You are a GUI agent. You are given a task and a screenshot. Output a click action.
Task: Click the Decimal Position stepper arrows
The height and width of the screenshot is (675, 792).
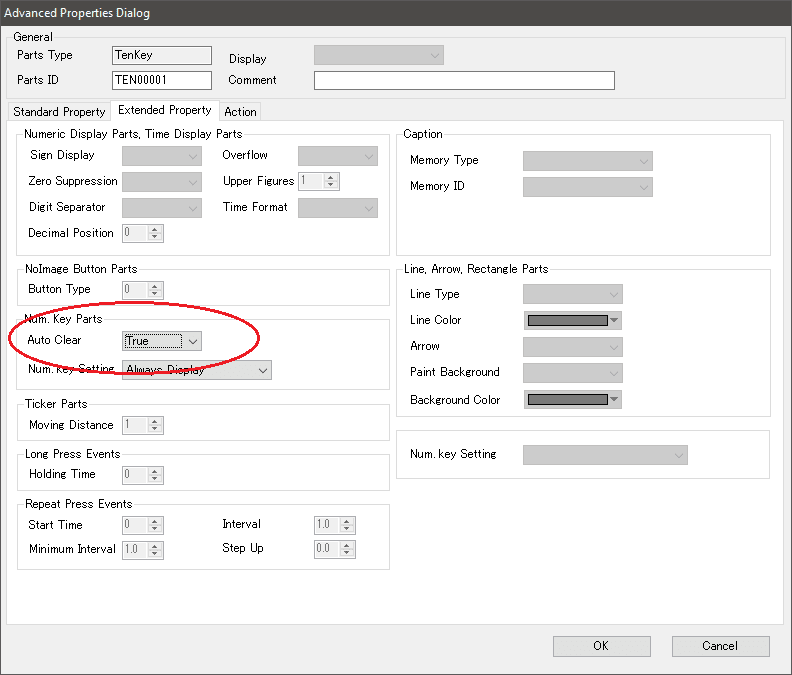pyautogui.click(x=155, y=233)
